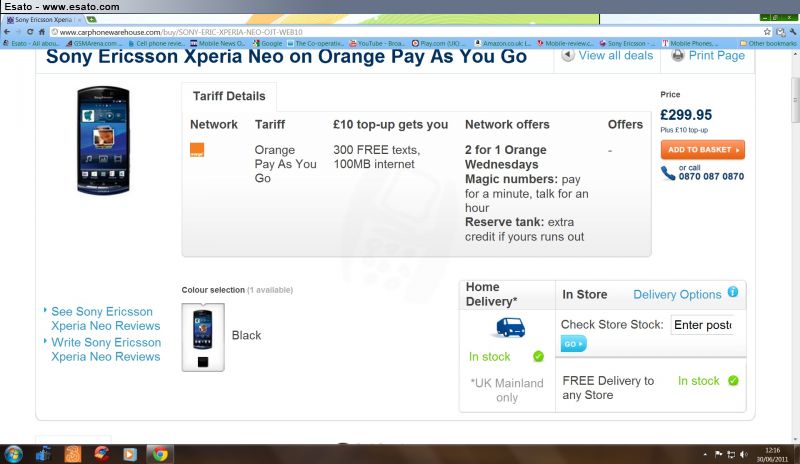The width and height of the screenshot is (800, 464).
Task: Open a new tab with the plus button
Action: tap(91, 19)
